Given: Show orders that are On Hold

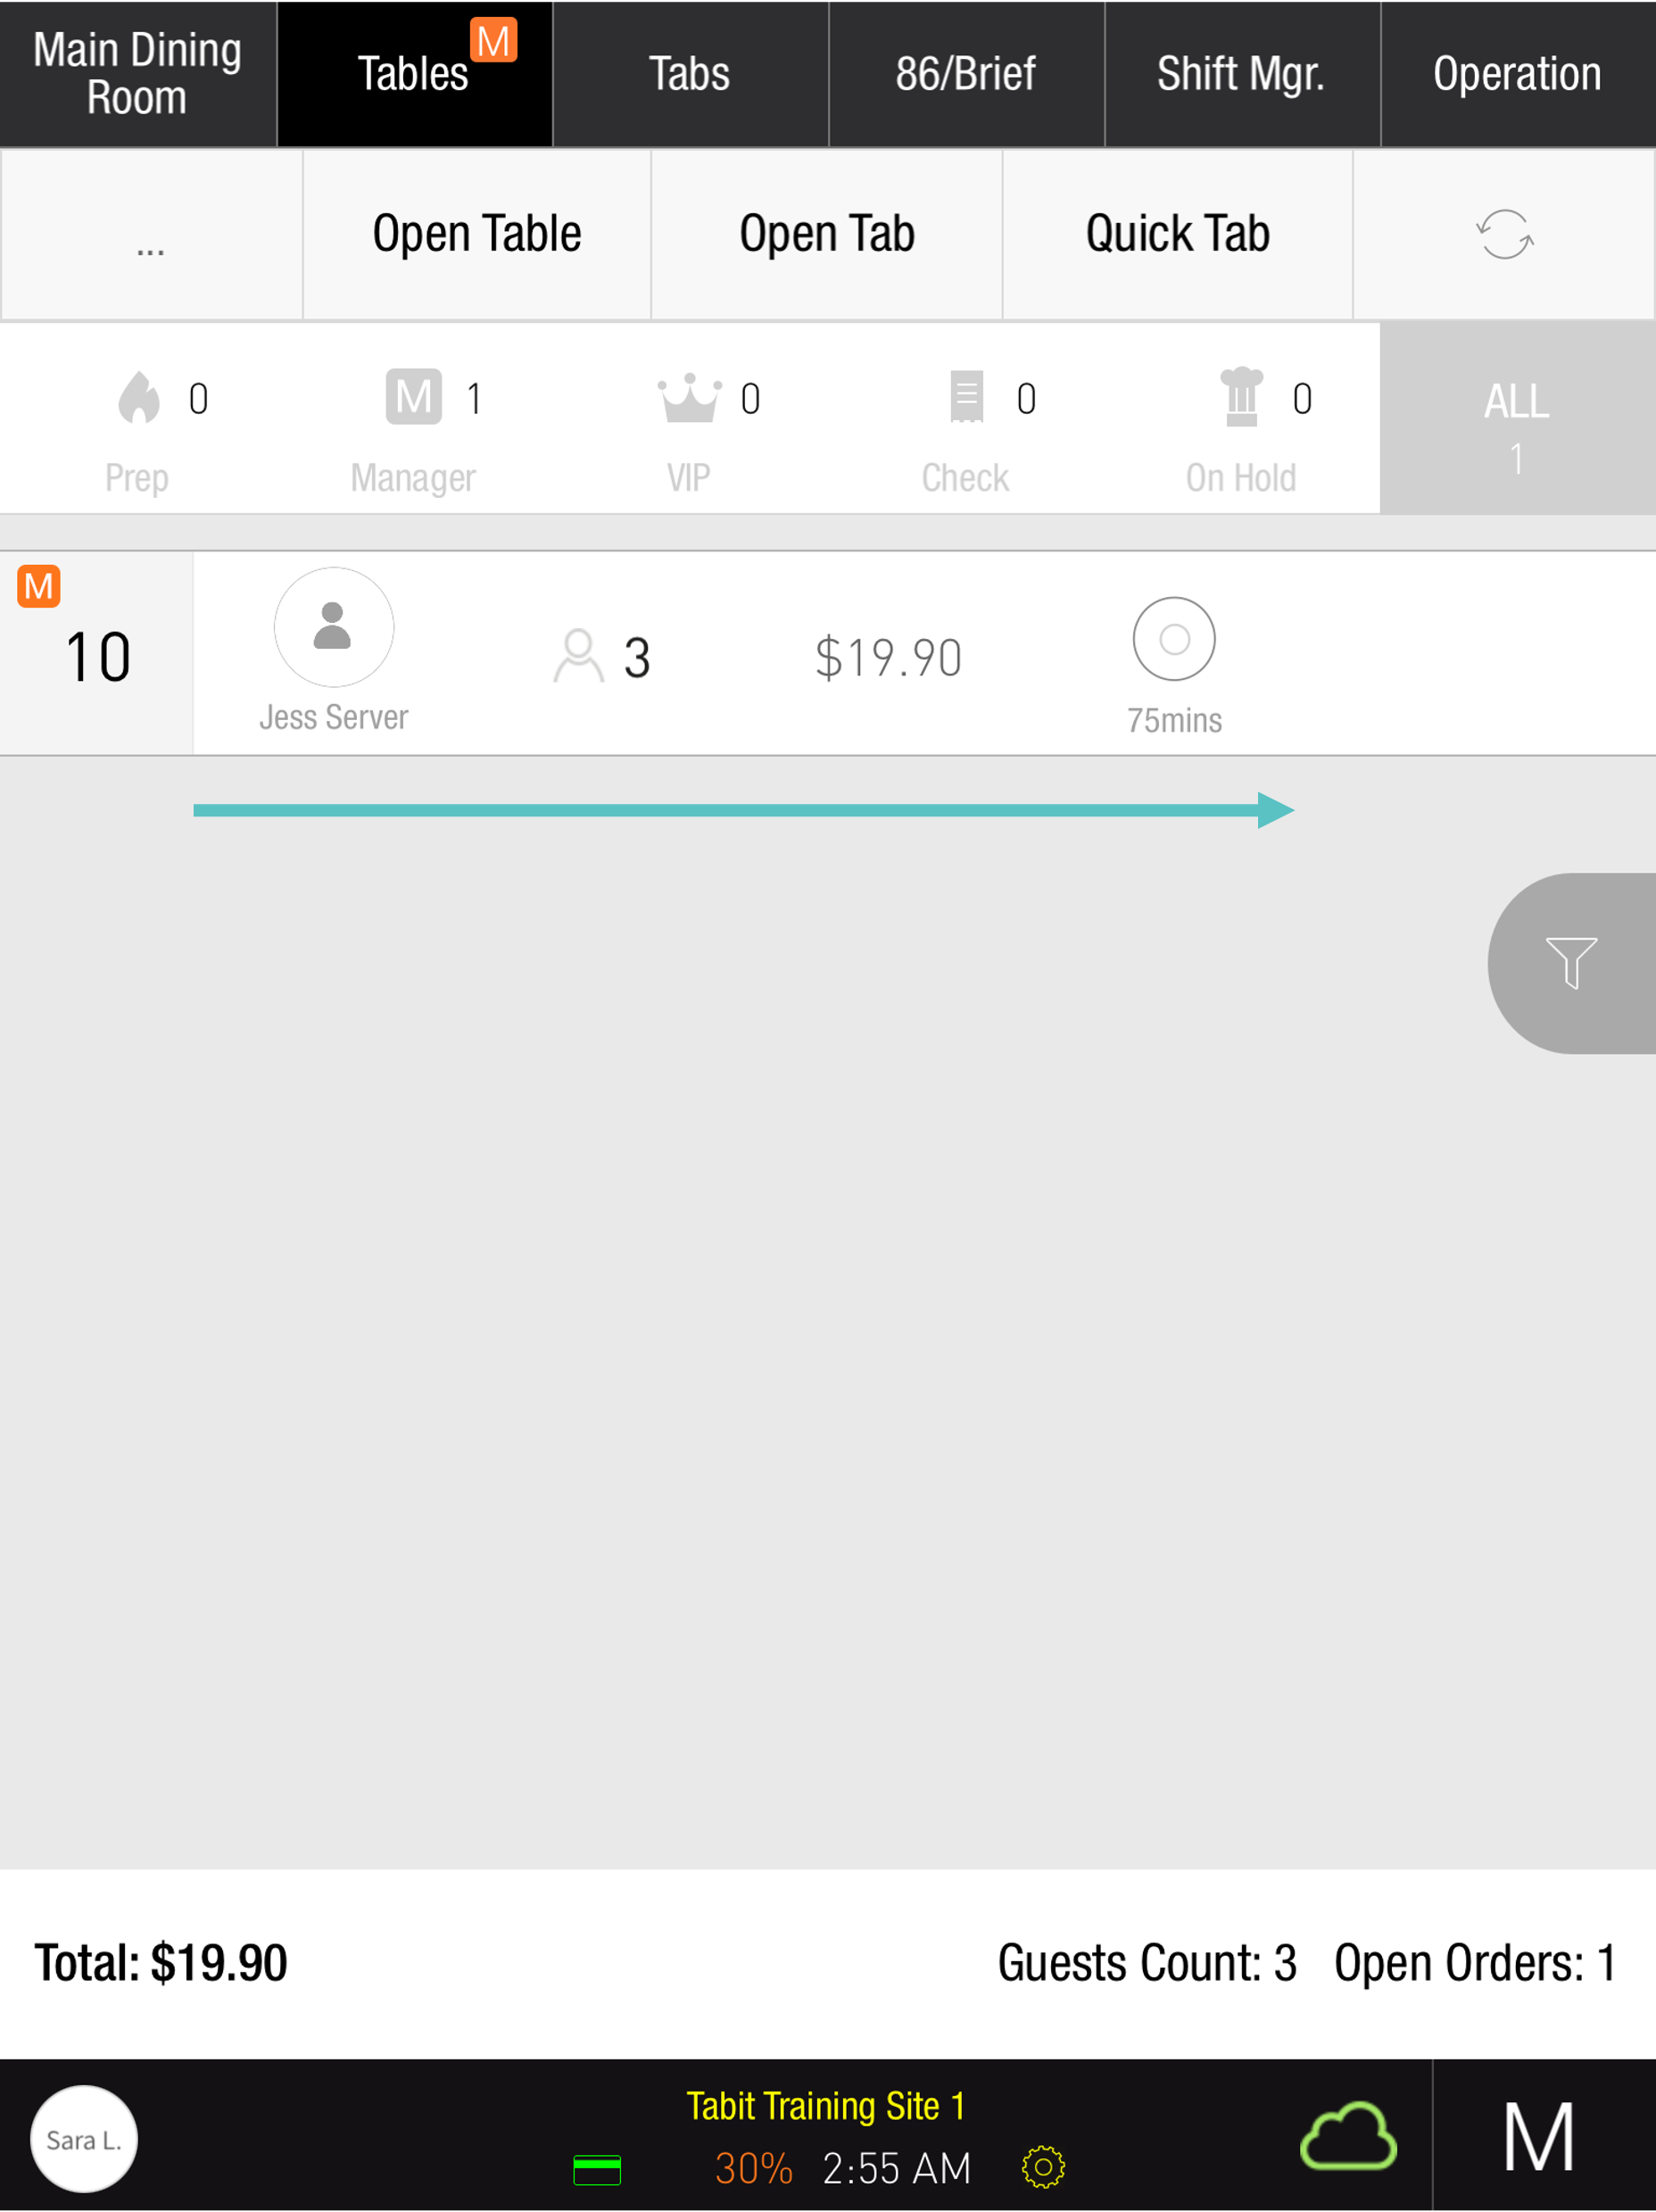Looking at the screenshot, I should pyautogui.click(x=1242, y=420).
